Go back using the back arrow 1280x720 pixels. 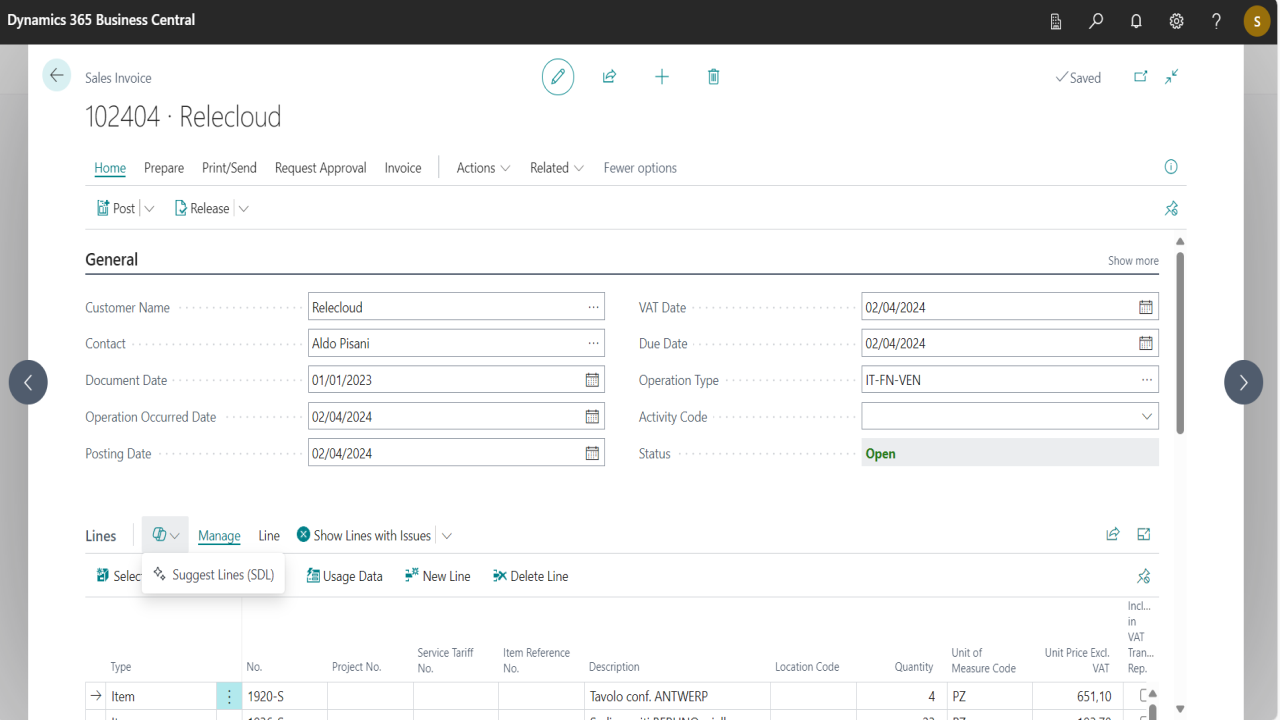[57, 76]
